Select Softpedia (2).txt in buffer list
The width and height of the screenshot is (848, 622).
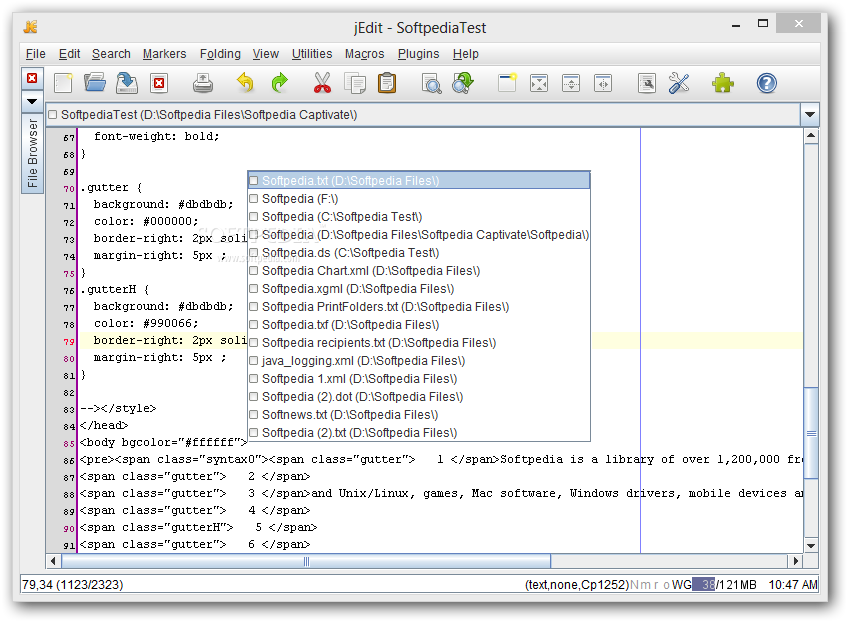click(x=419, y=432)
